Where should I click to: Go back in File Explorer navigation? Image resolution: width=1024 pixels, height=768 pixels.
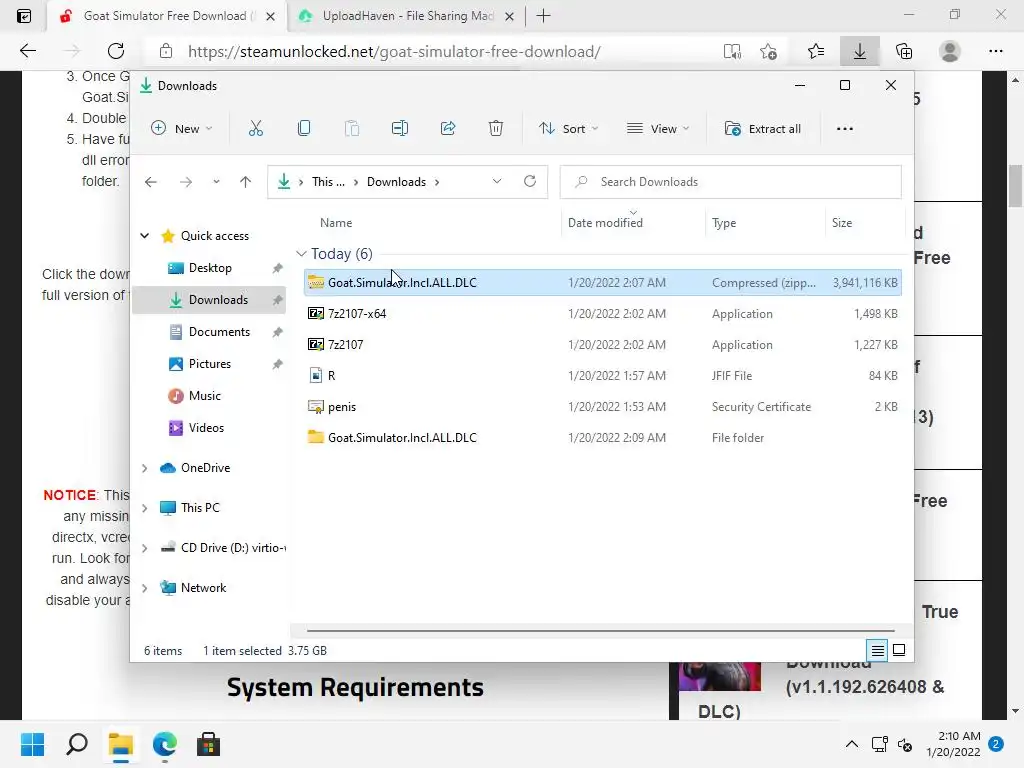[151, 182]
